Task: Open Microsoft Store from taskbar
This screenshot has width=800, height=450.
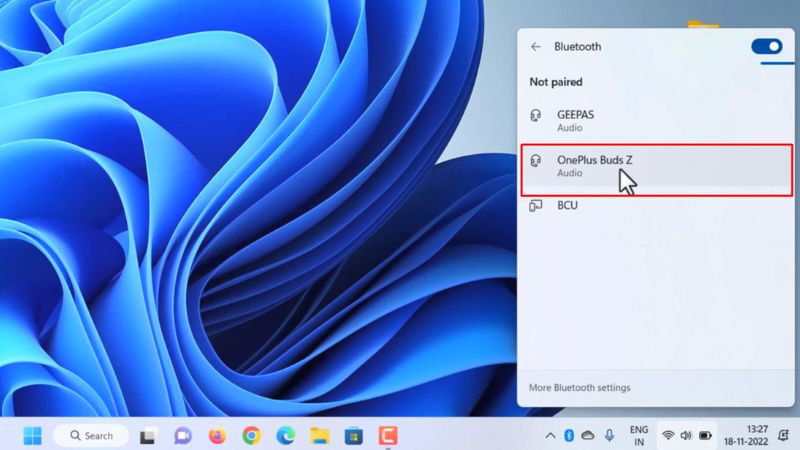Action: [354, 436]
